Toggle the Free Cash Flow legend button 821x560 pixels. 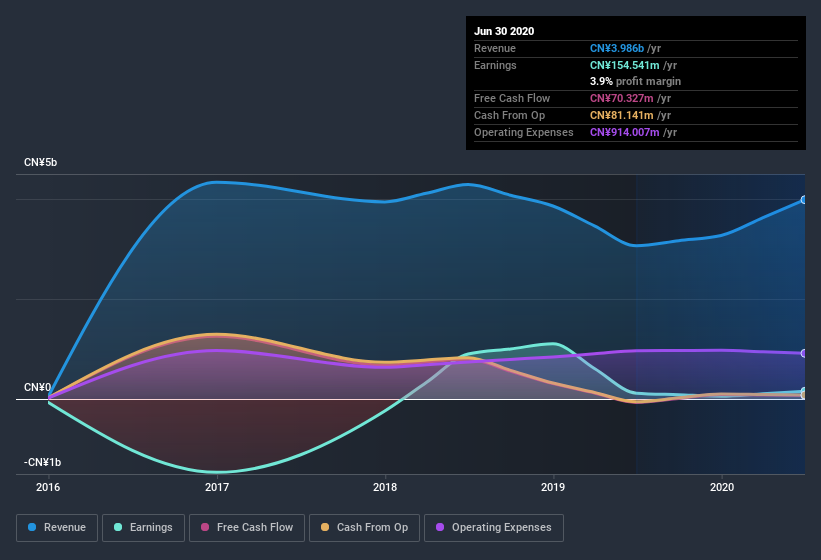tap(247, 528)
